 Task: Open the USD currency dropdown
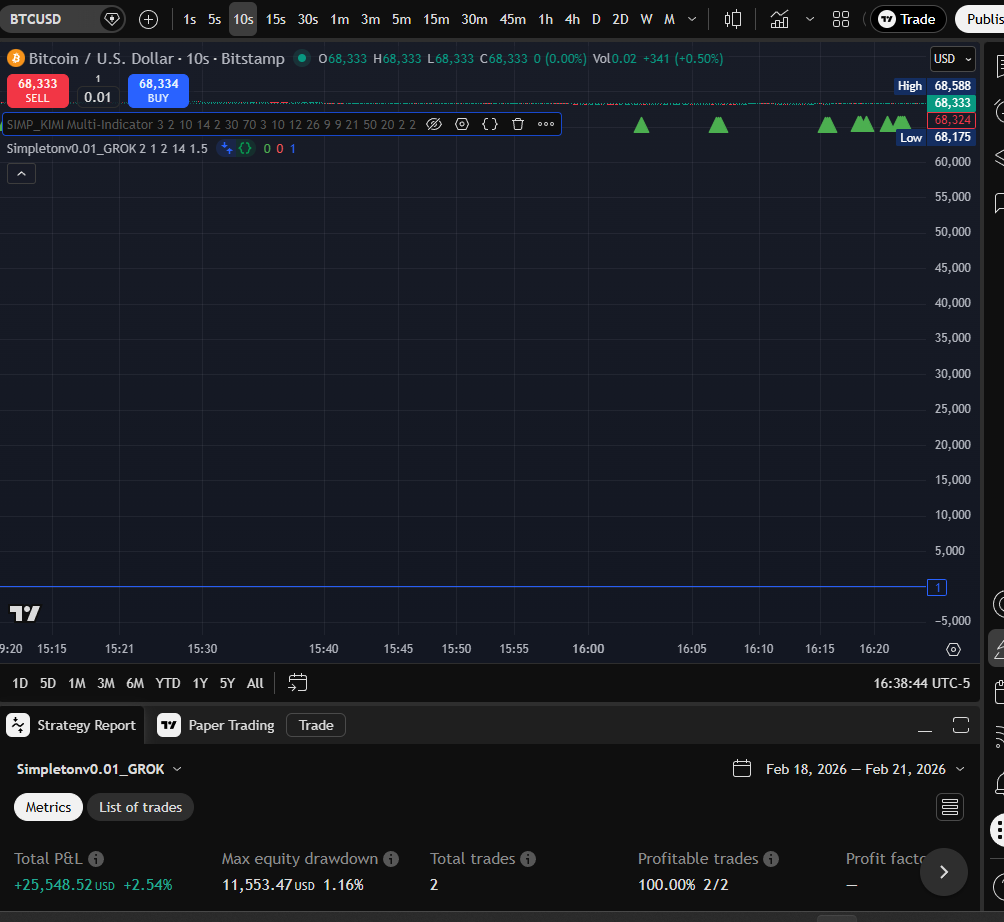click(x=949, y=58)
